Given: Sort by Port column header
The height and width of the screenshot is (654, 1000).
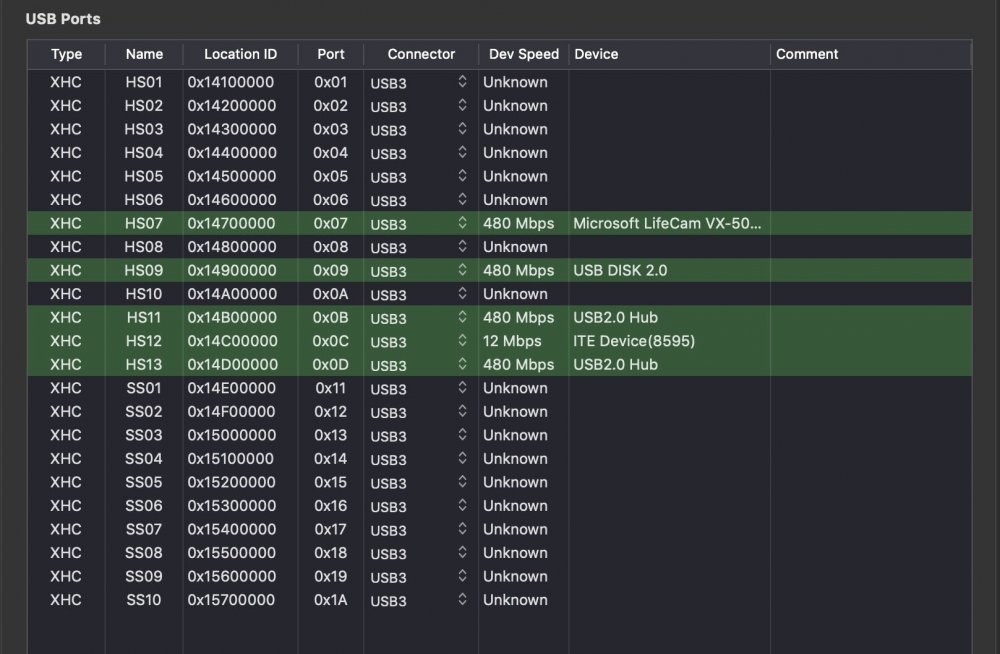Looking at the screenshot, I should (x=330, y=54).
